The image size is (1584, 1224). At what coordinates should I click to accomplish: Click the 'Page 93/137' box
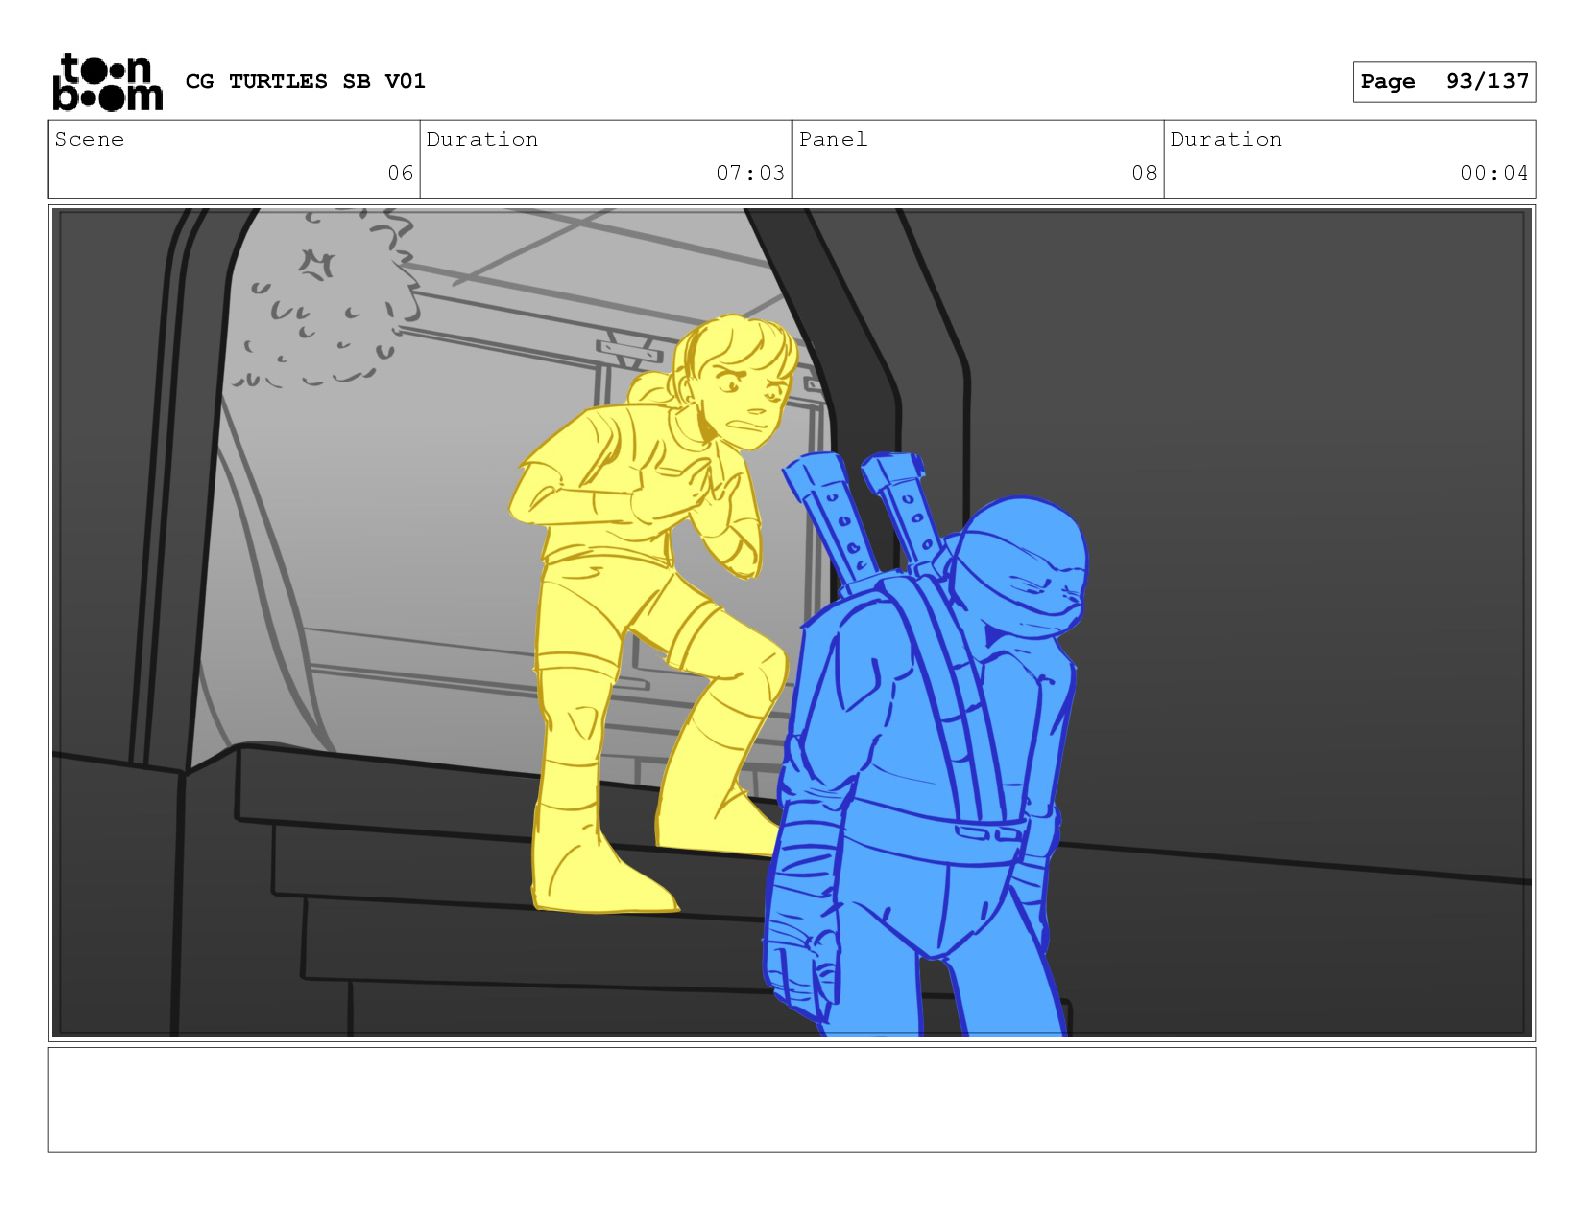tap(1444, 82)
